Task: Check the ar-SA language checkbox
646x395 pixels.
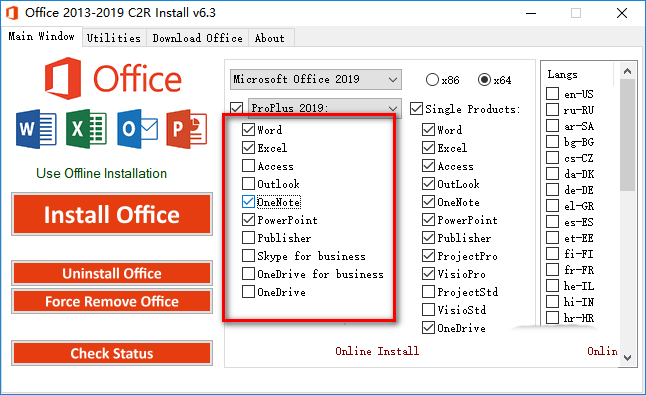Action: (552, 126)
